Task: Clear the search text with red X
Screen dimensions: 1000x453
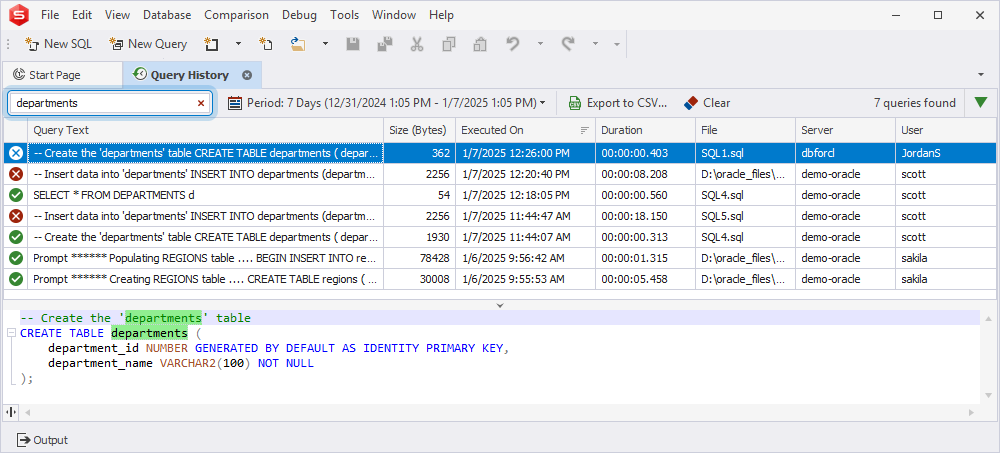Action: 201,103
